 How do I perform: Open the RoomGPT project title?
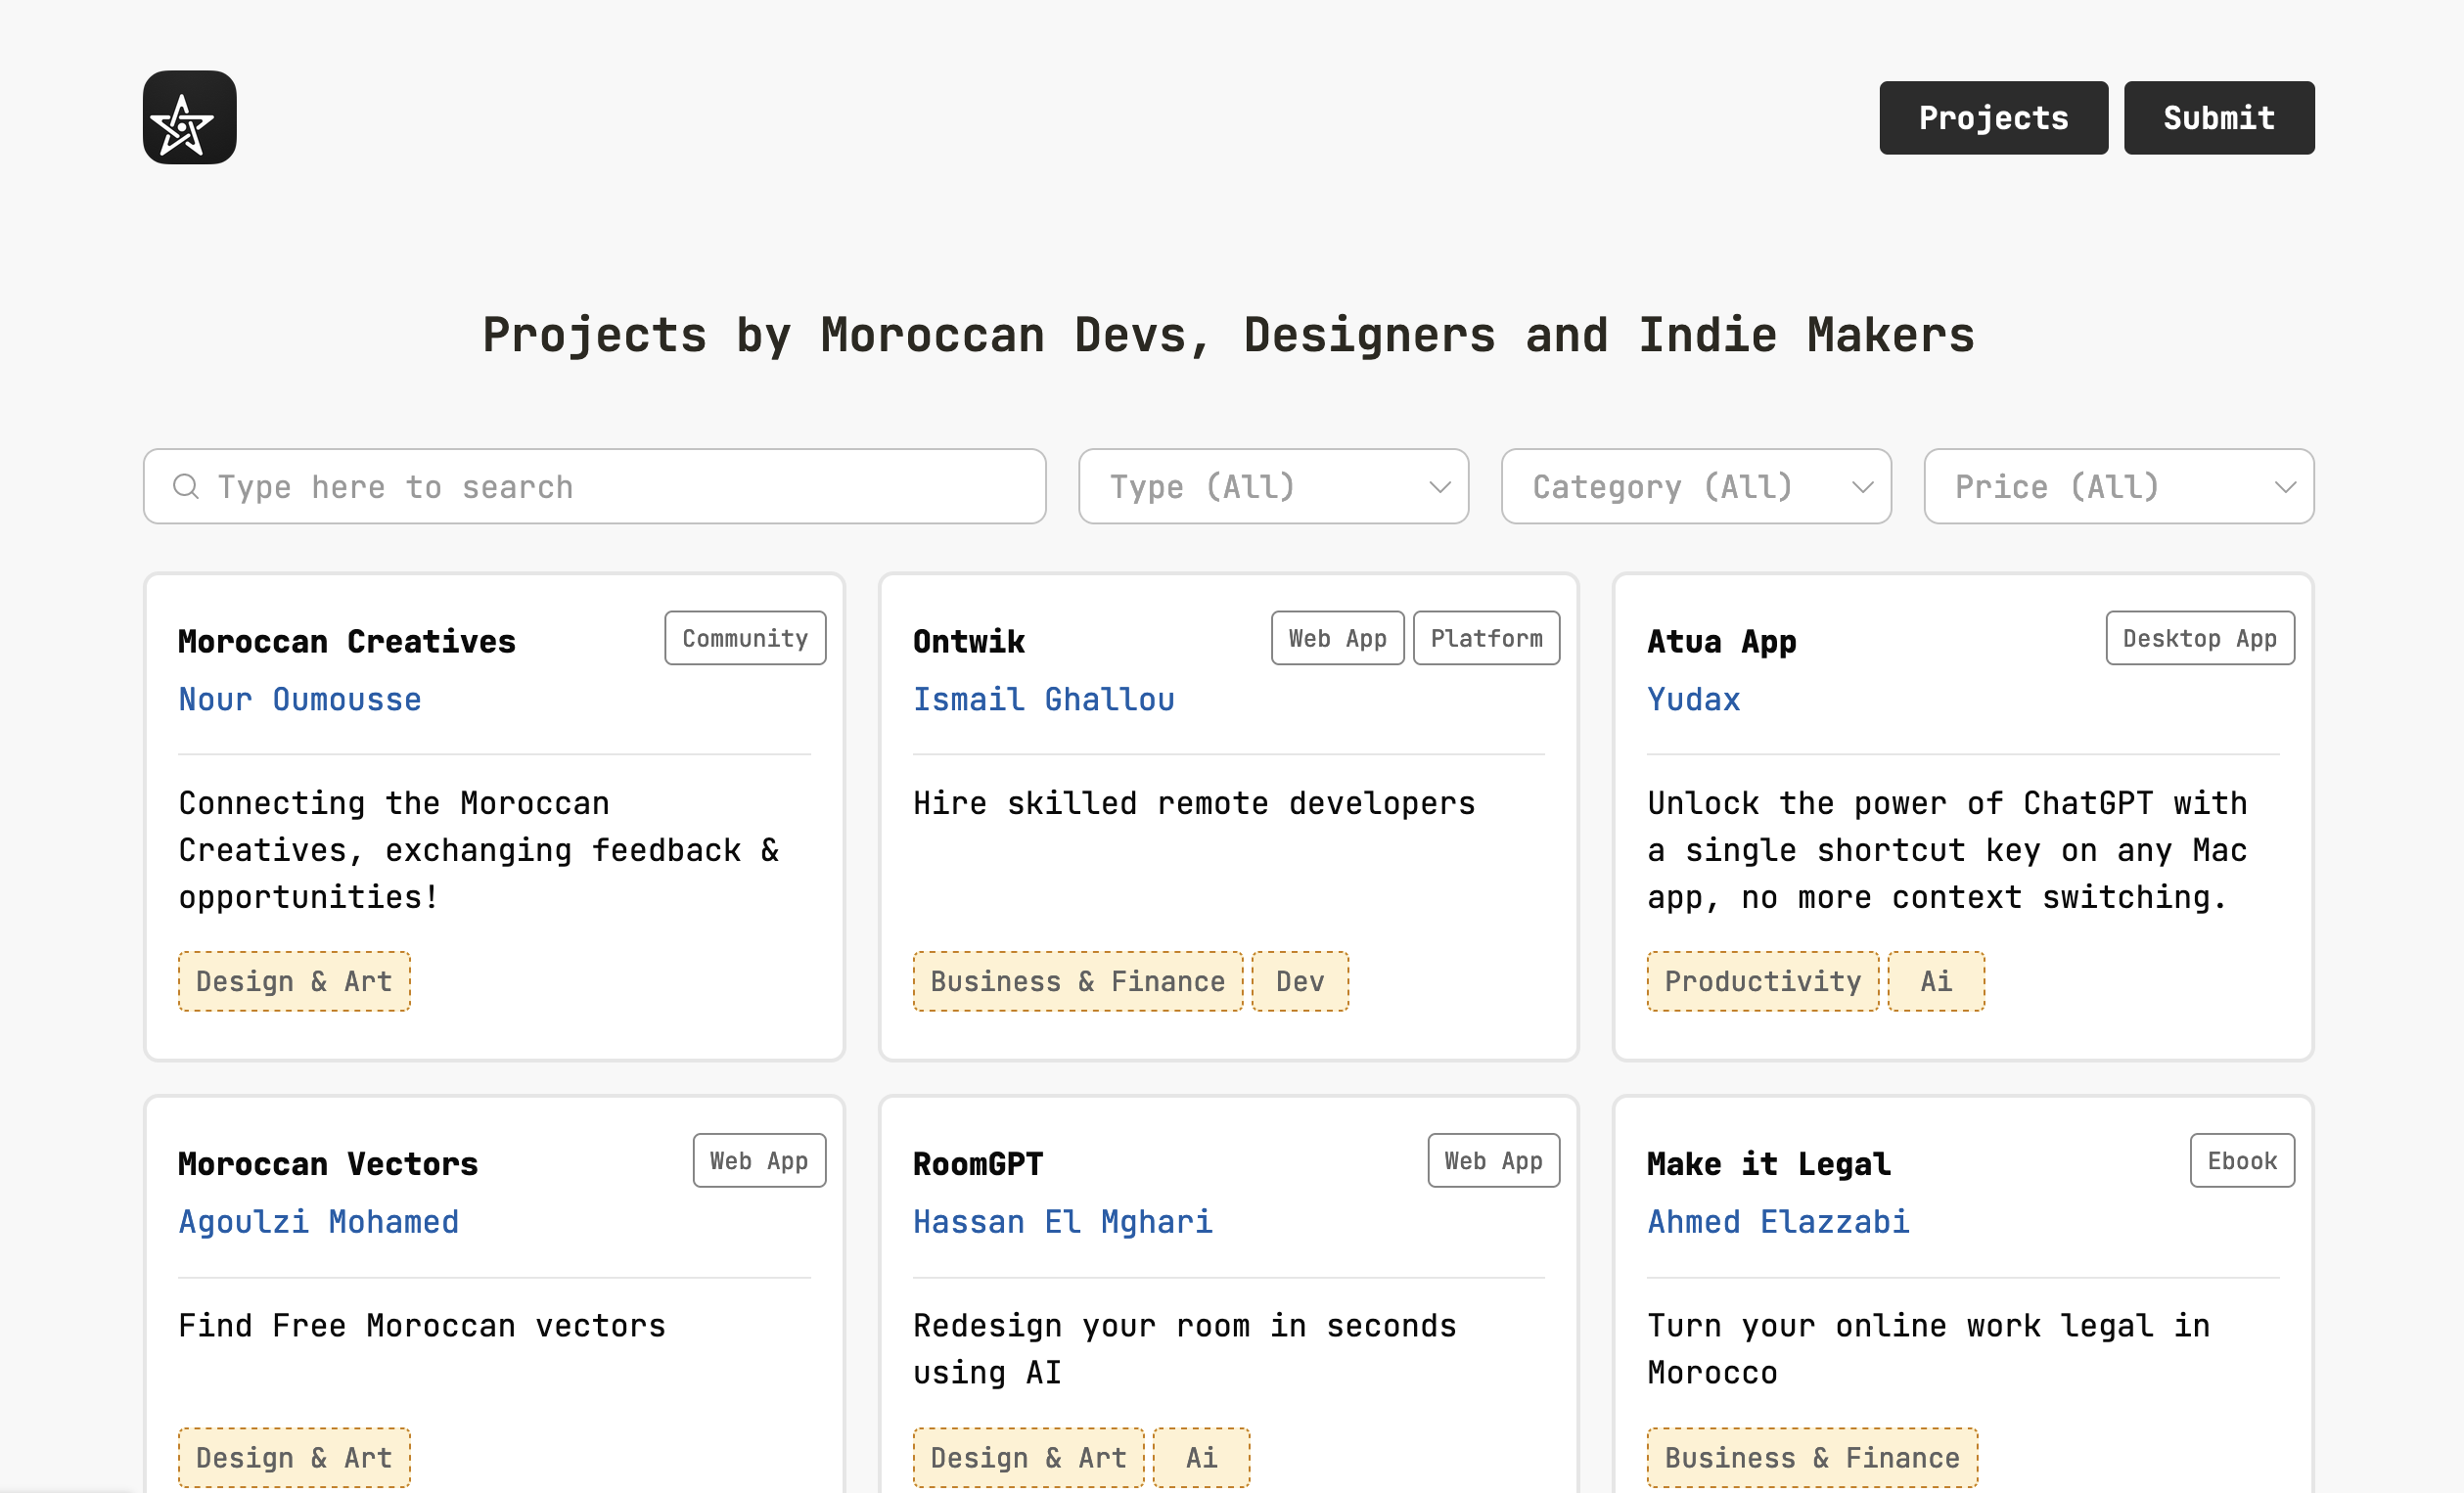[978, 1165]
